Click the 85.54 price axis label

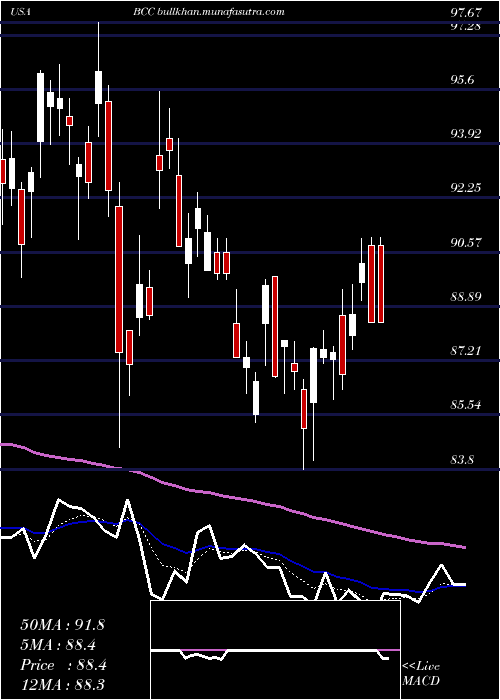tap(466, 405)
